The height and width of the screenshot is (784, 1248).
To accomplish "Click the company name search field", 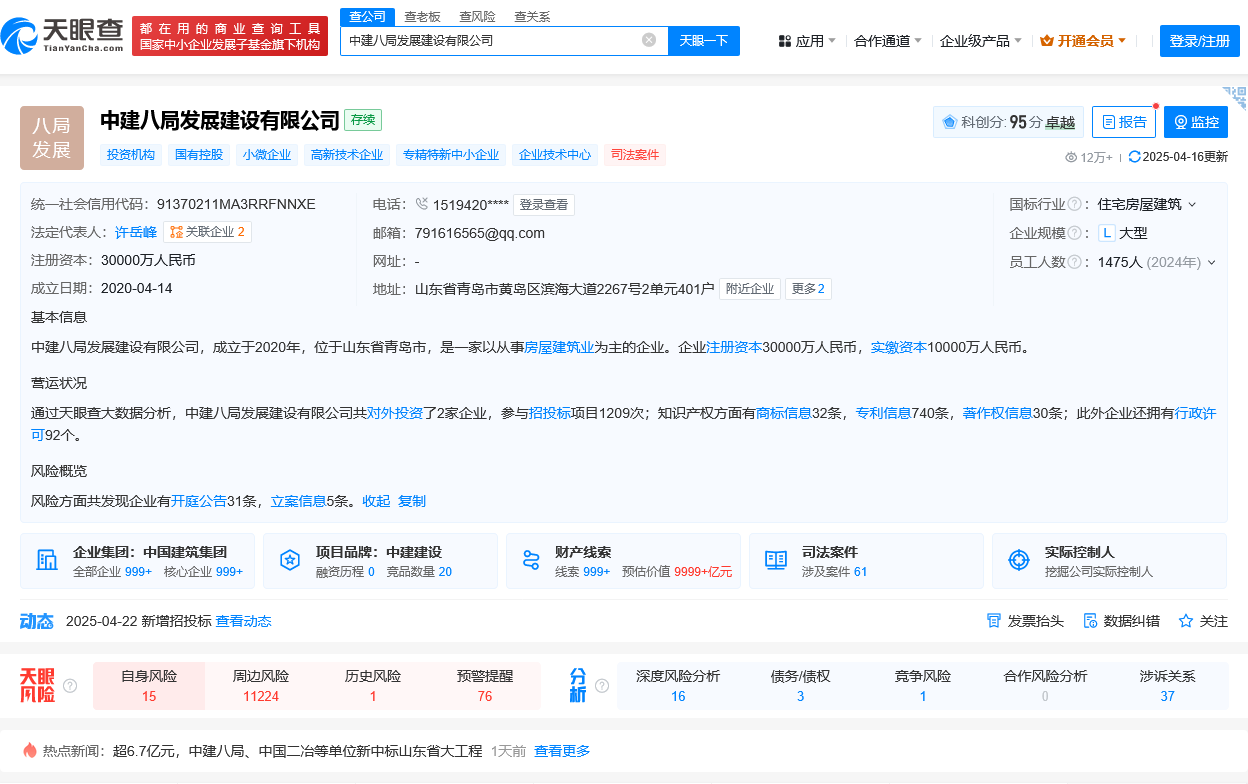I will (x=490, y=41).
